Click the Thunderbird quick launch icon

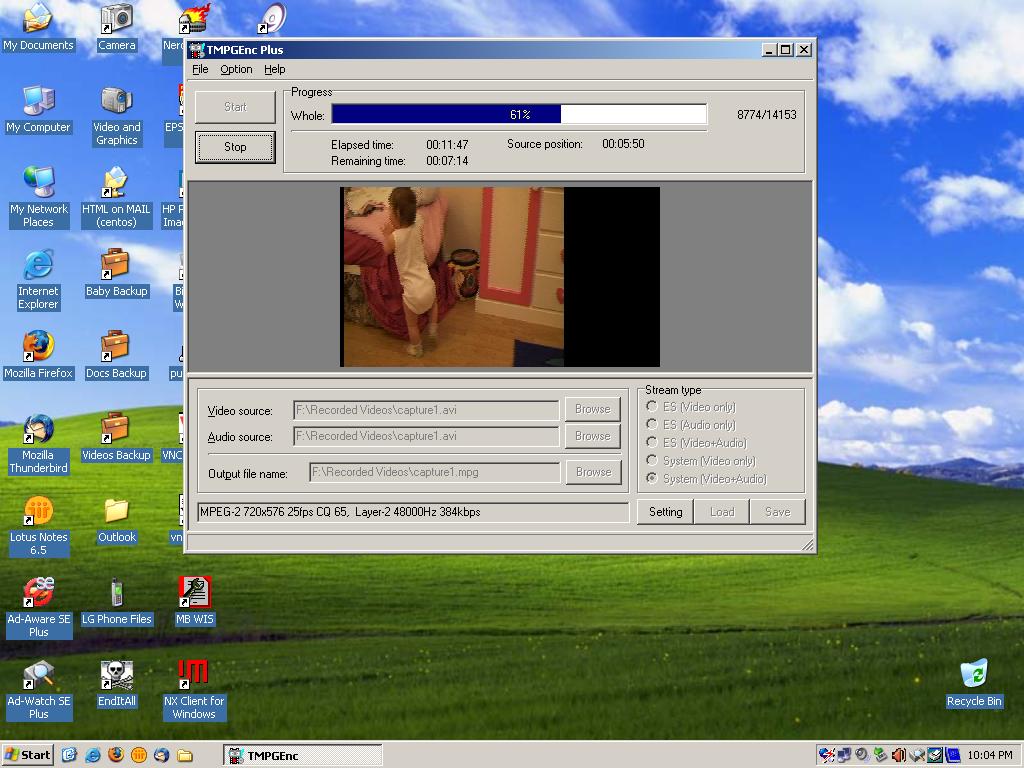click(161, 756)
